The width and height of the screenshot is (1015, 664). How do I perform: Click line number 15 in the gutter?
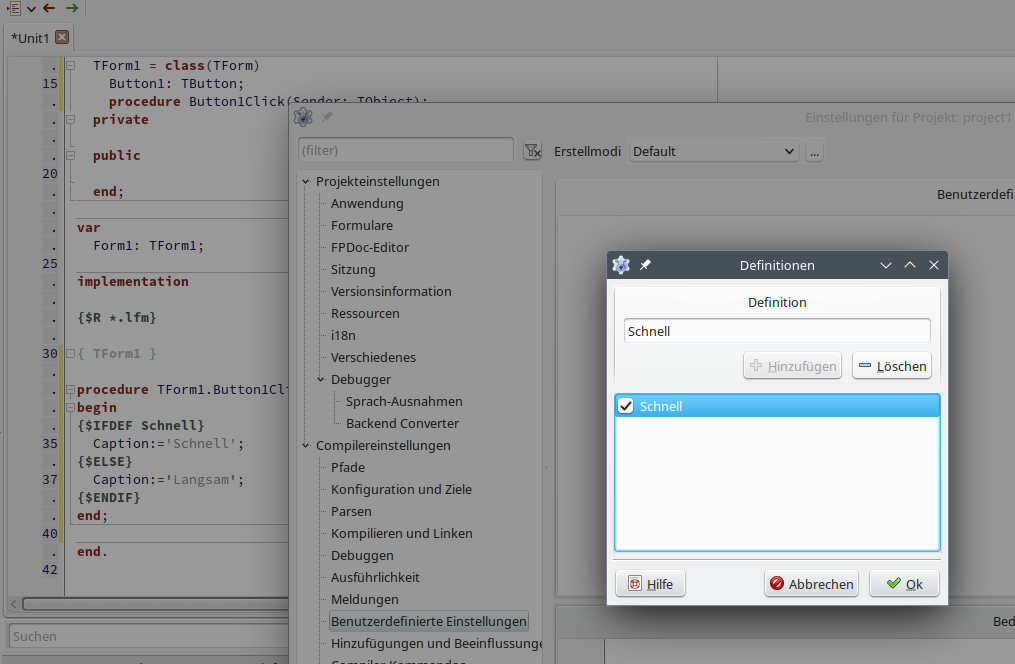(x=50, y=83)
